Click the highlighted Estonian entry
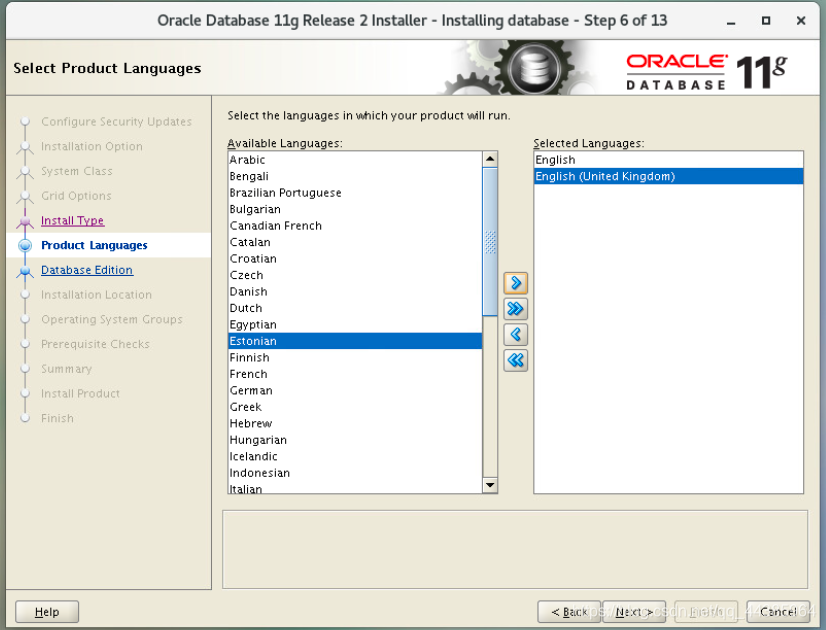Image resolution: width=826 pixels, height=630 pixels. point(355,341)
